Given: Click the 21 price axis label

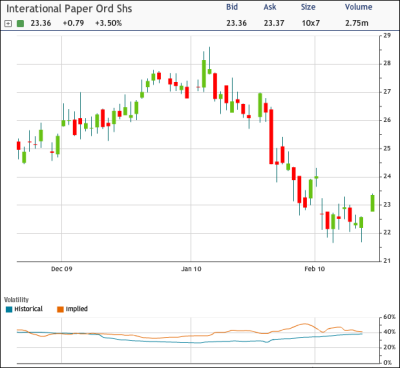Looking at the screenshot, I should 387,261.
